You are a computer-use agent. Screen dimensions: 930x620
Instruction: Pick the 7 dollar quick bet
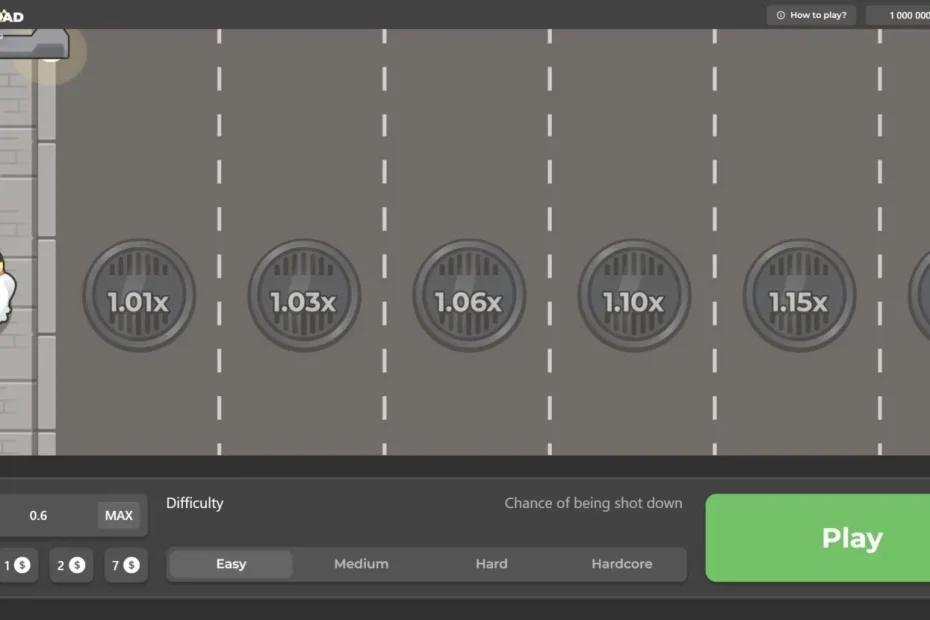(126, 565)
